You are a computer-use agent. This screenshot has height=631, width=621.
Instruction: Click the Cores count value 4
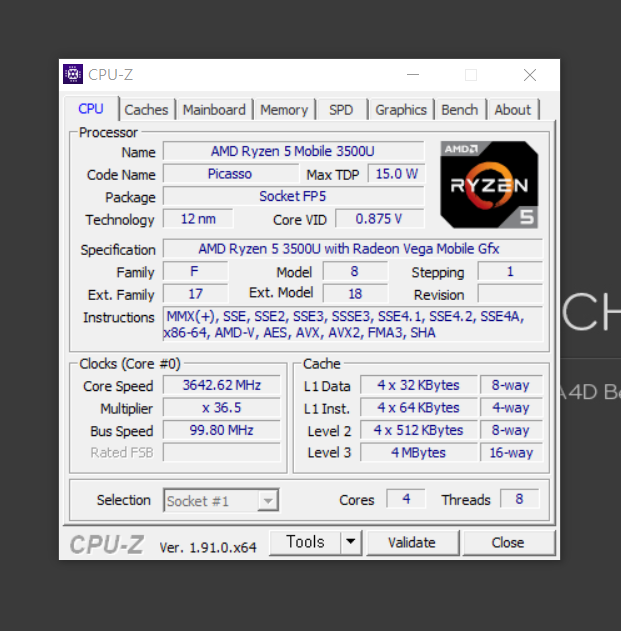pyautogui.click(x=406, y=499)
